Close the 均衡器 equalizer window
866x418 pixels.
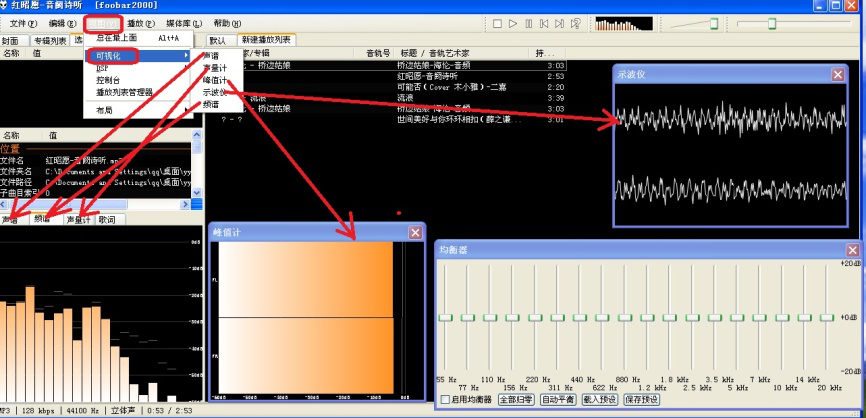pyautogui.click(x=852, y=250)
